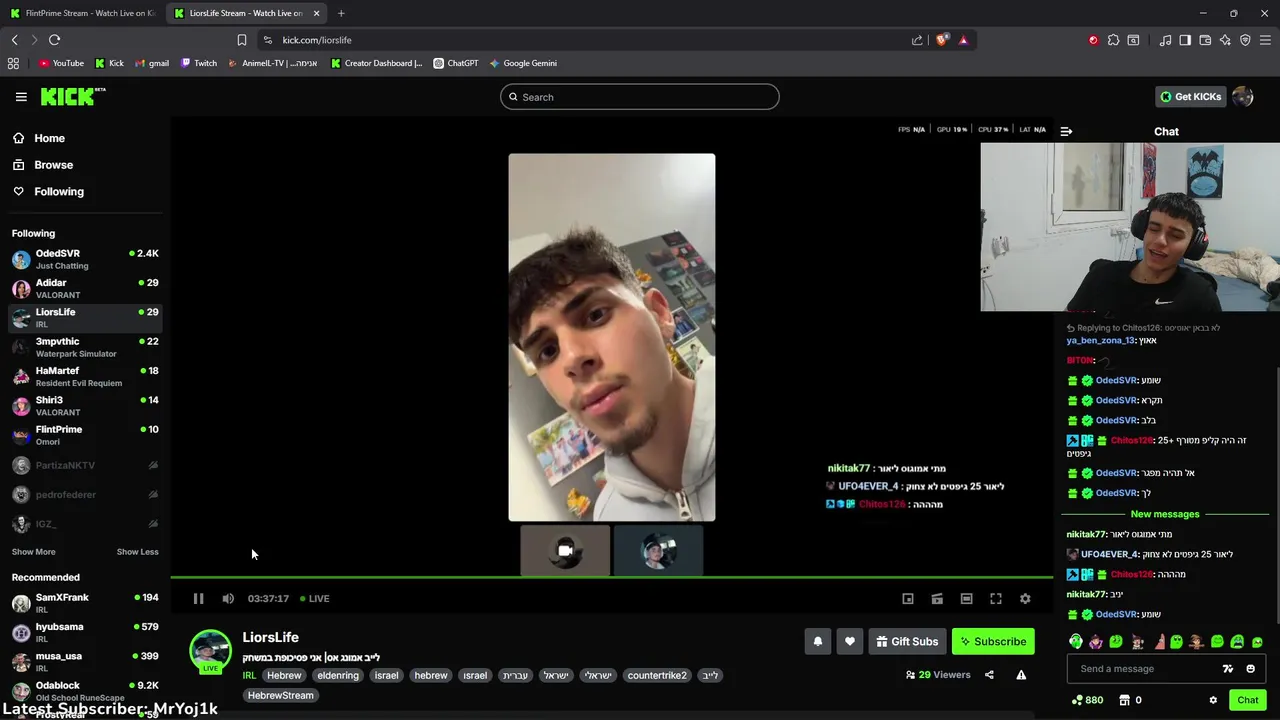The image size is (1280, 720).
Task: Click the first green headphones emote
Action: click(x=1076, y=642)
